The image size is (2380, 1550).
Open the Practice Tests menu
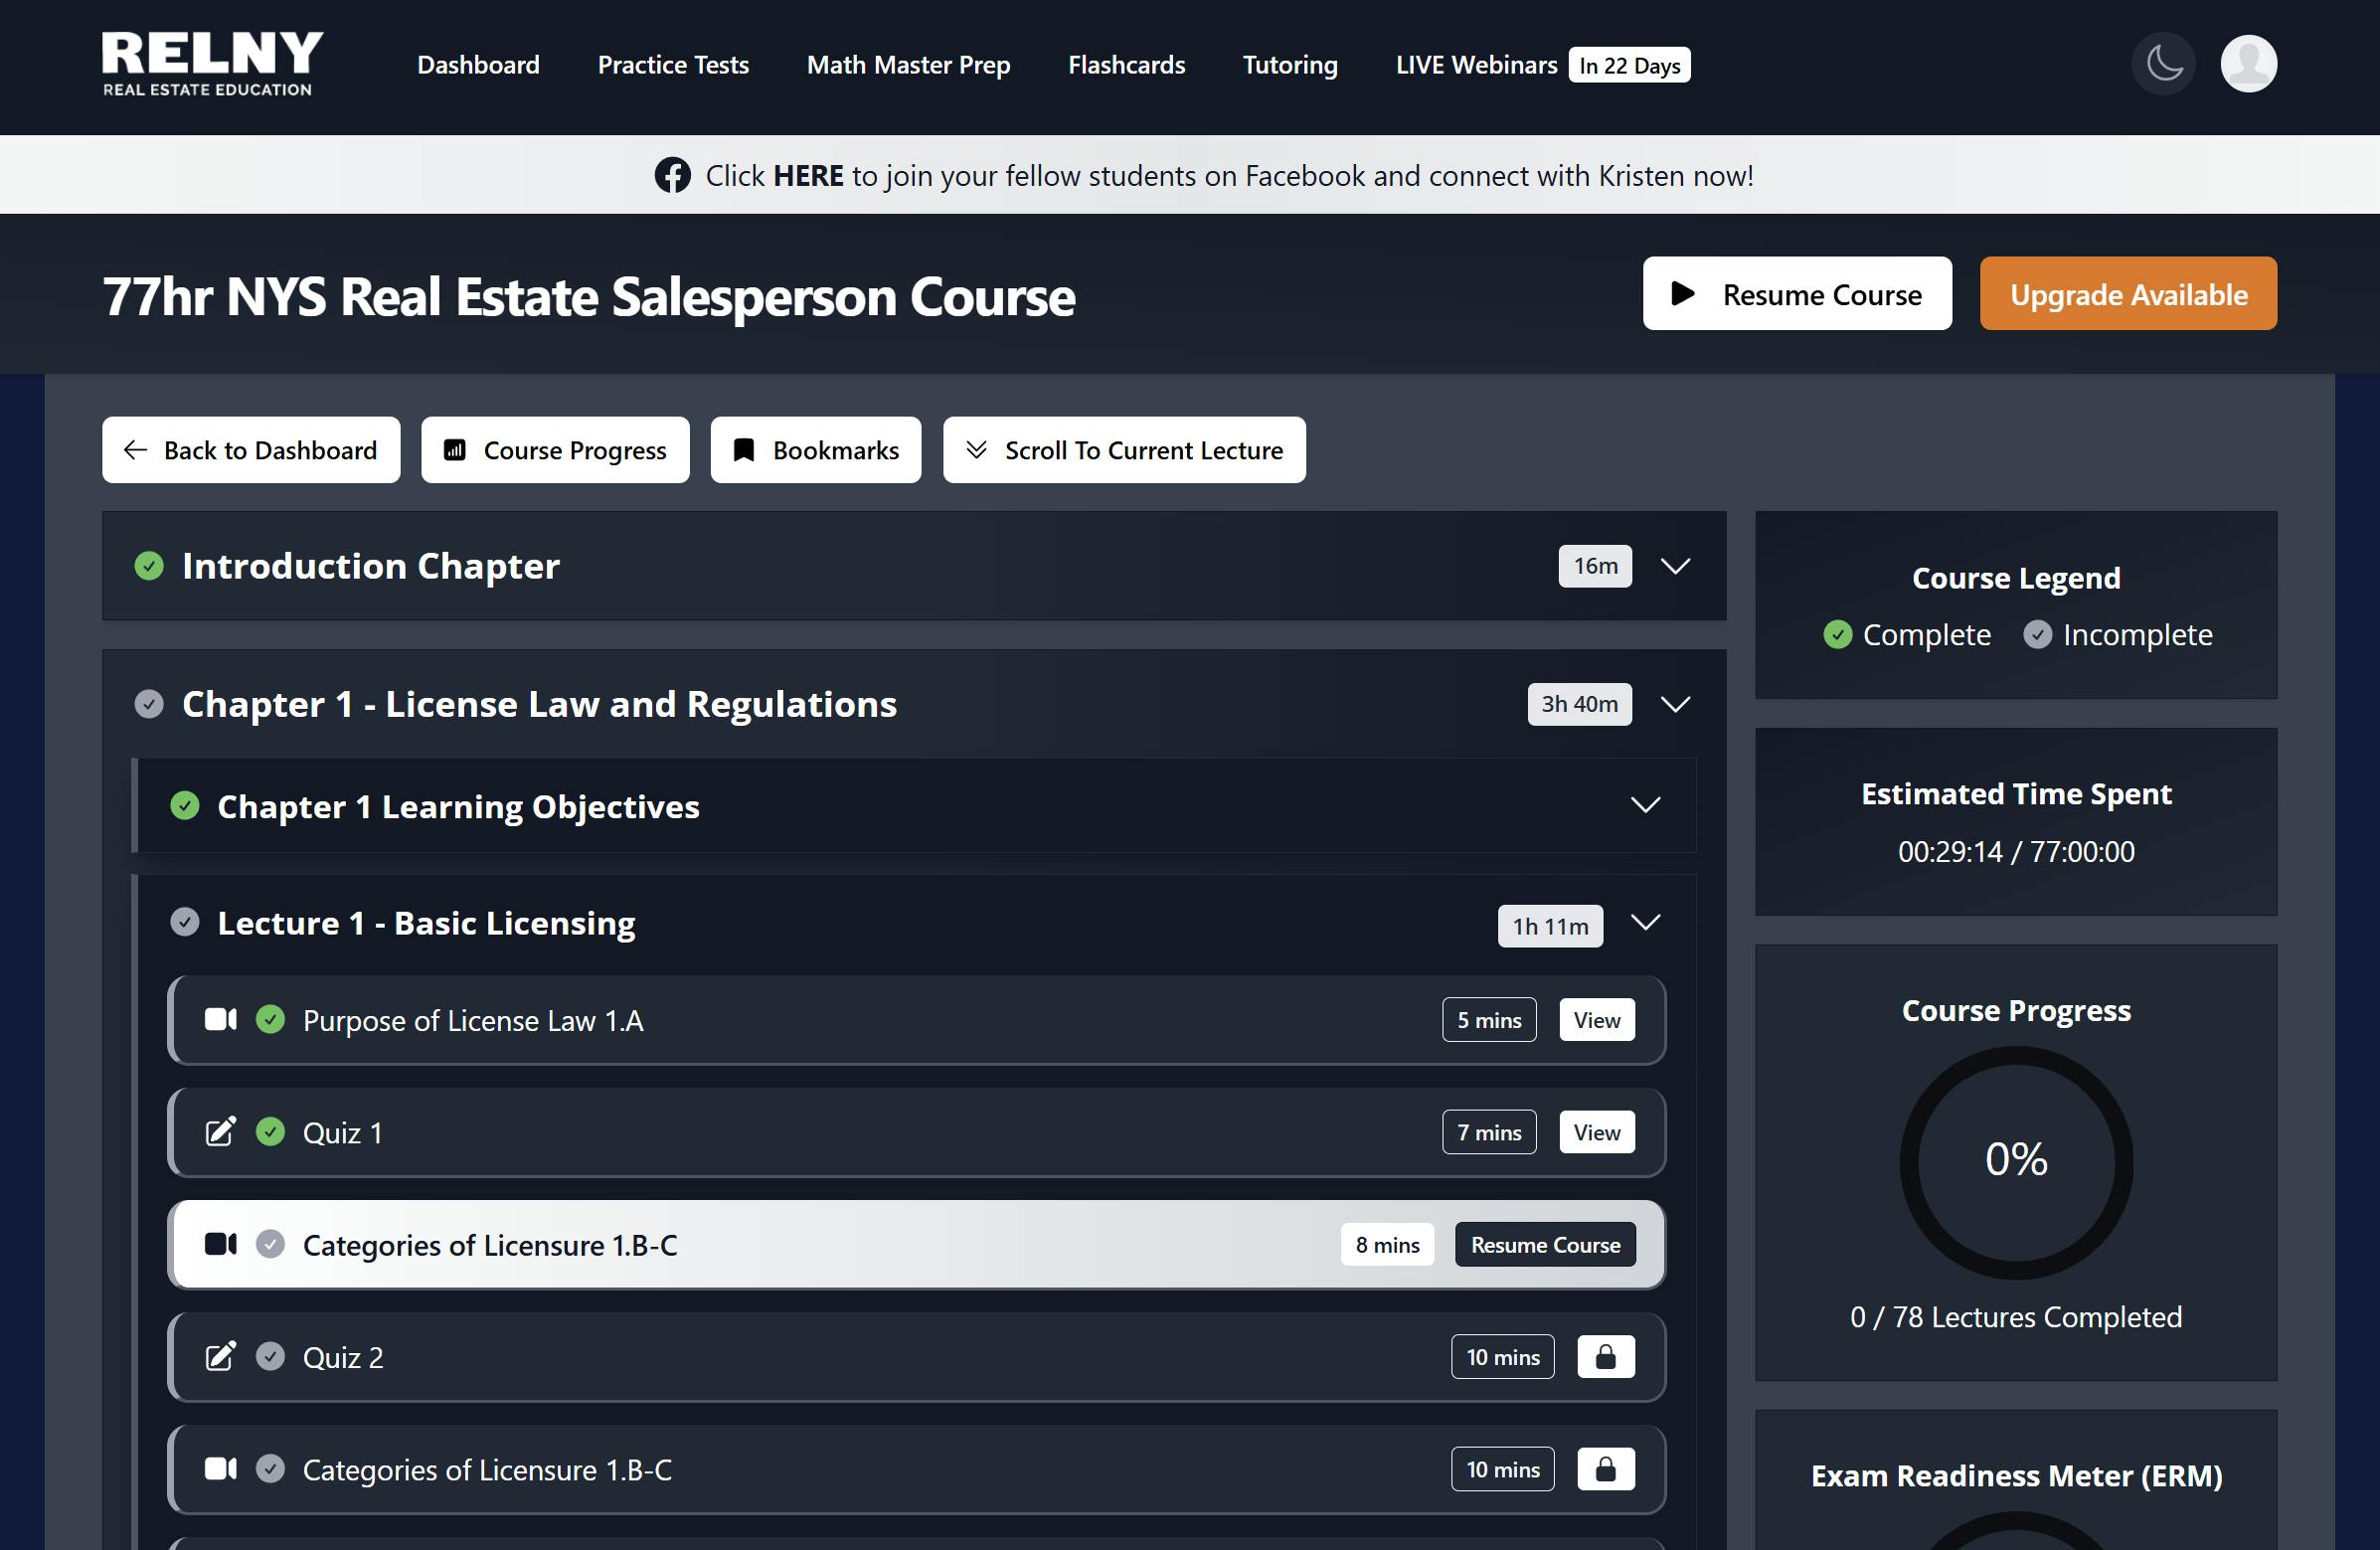pos(672,64)
